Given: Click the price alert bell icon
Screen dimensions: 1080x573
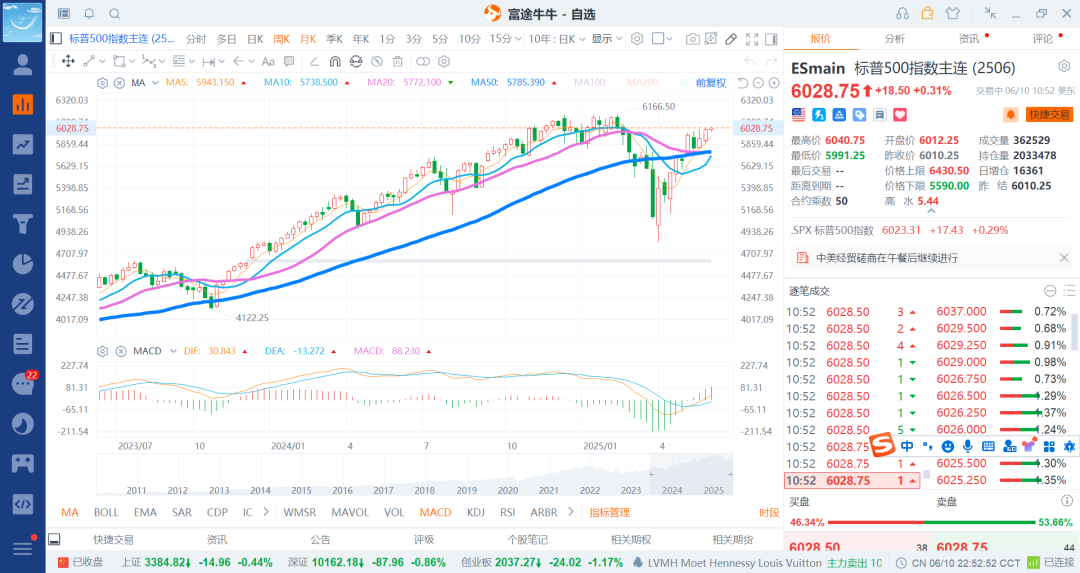Looking at the screenshot, I should point(1010,115).
